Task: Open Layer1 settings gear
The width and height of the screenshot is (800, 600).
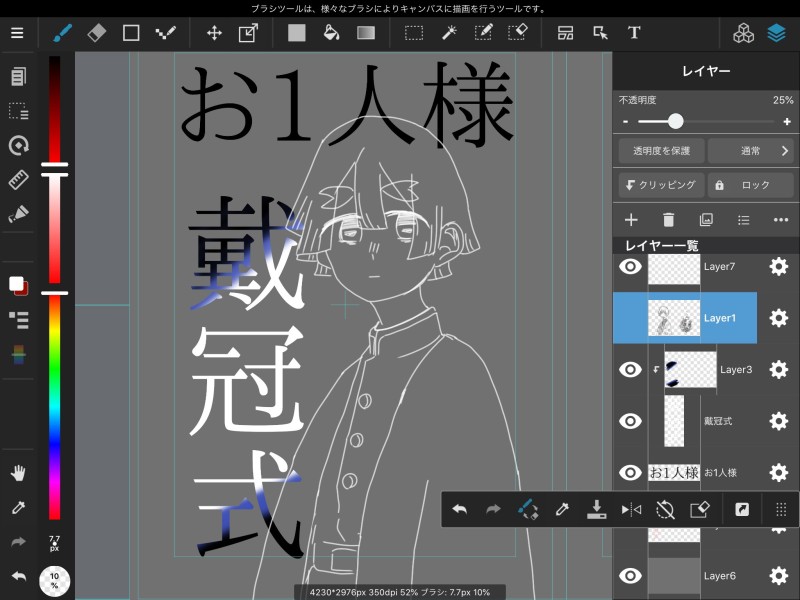Action: click(x=779, y=318)
